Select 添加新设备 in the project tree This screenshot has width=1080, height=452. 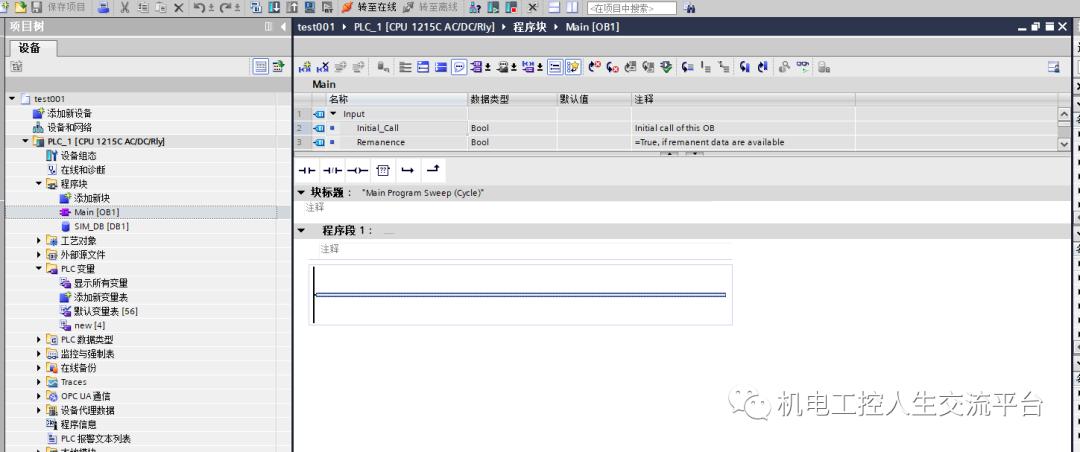click(69, 113)
